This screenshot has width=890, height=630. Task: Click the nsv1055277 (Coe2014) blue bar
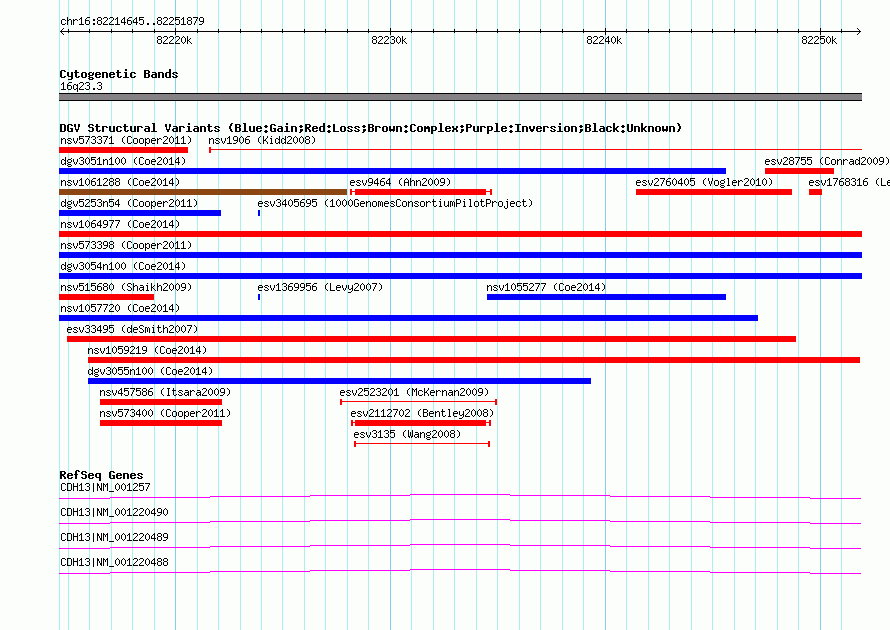pyautogui.click(x=606, y=297)
